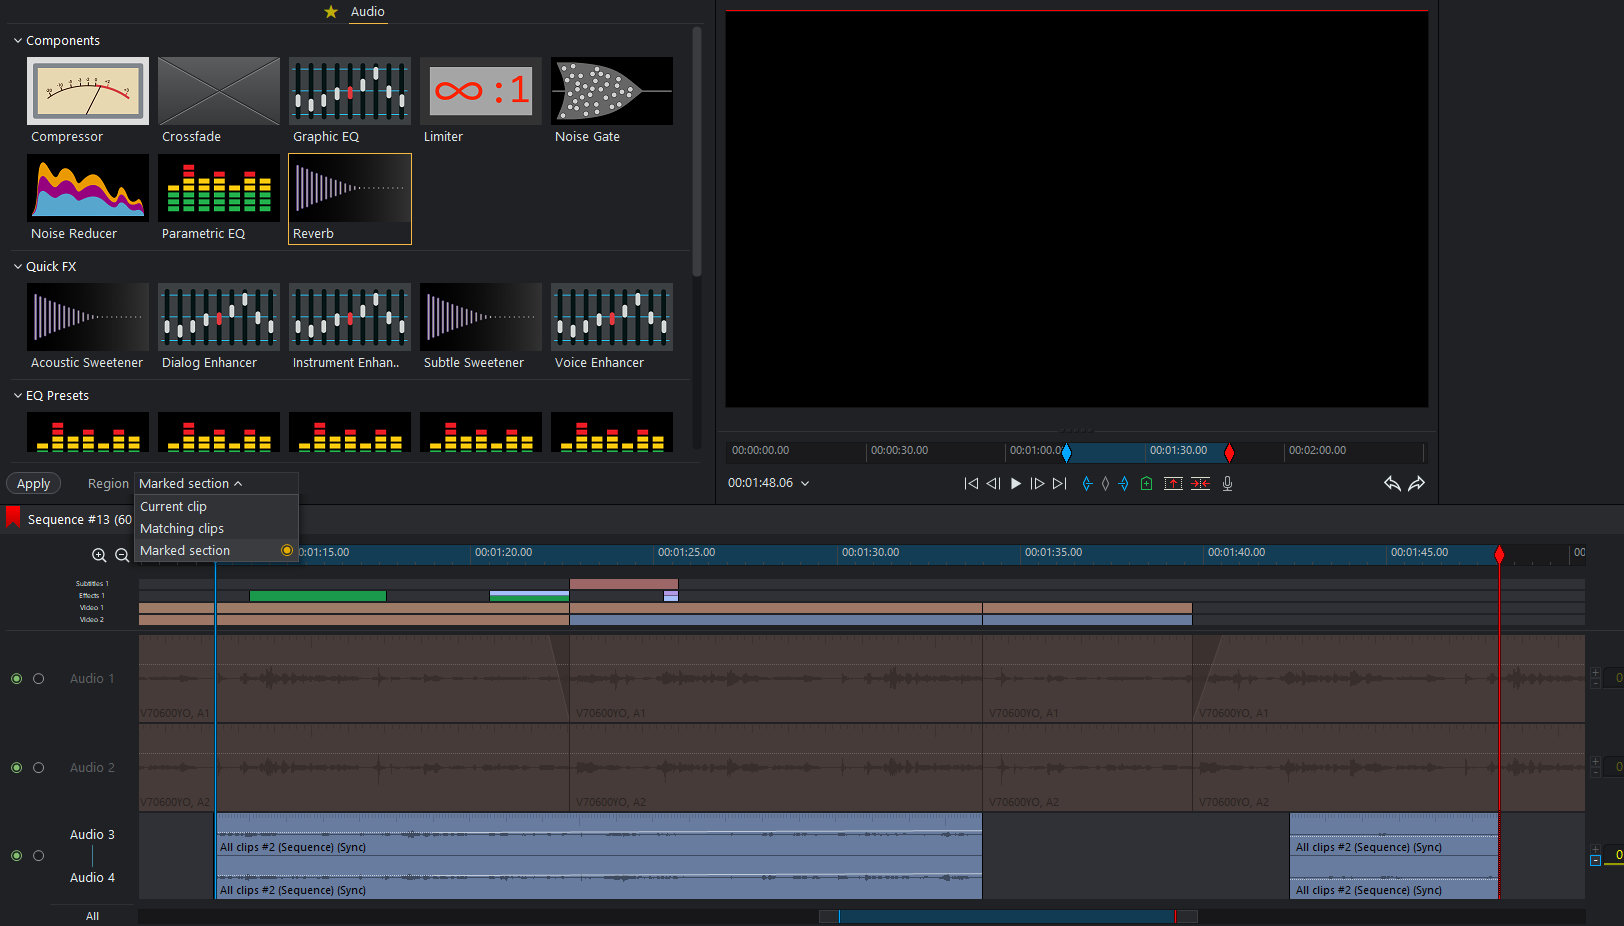Screen dimensions: 1624x926
Task: Mark the Out point with the blue icon
Action: (x=1124, y=484)
